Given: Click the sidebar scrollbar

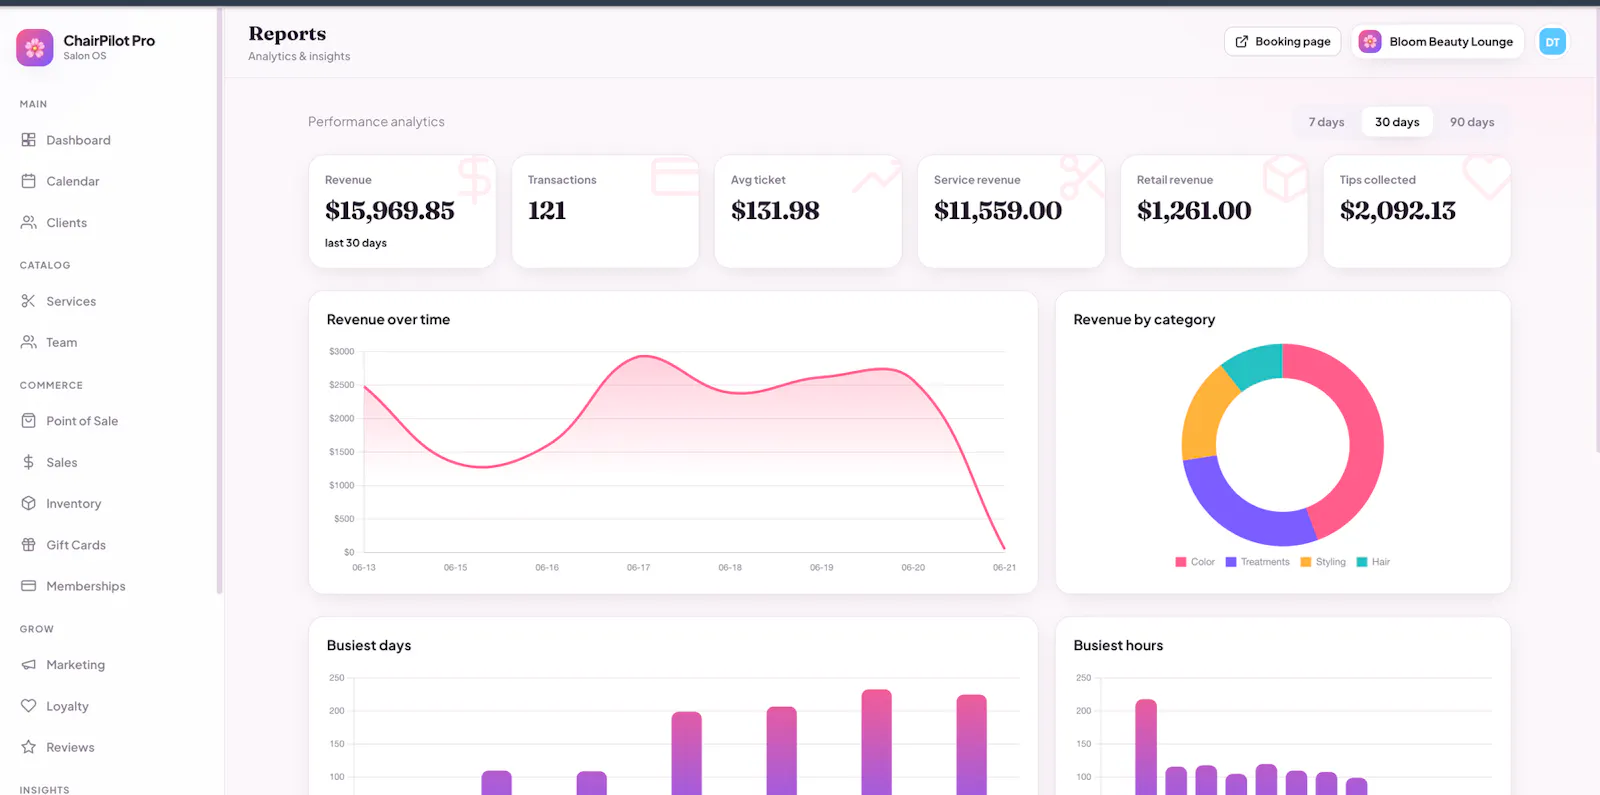Looking at the screenshot, I should tap(219, 300).
